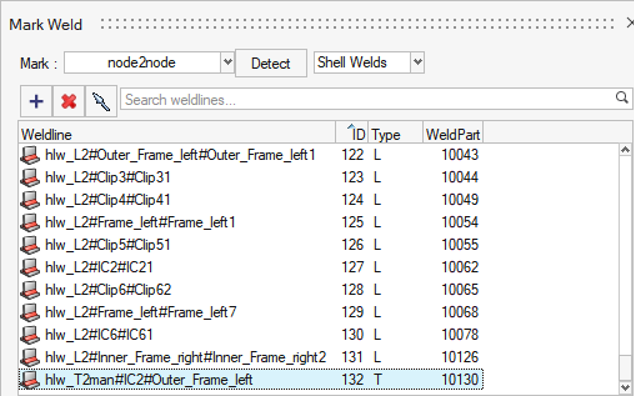Select weldline hlw_L2#Inner_Frame_right#Inner_Frame_right2
The image size is (634, 396).
click(251, 357)
